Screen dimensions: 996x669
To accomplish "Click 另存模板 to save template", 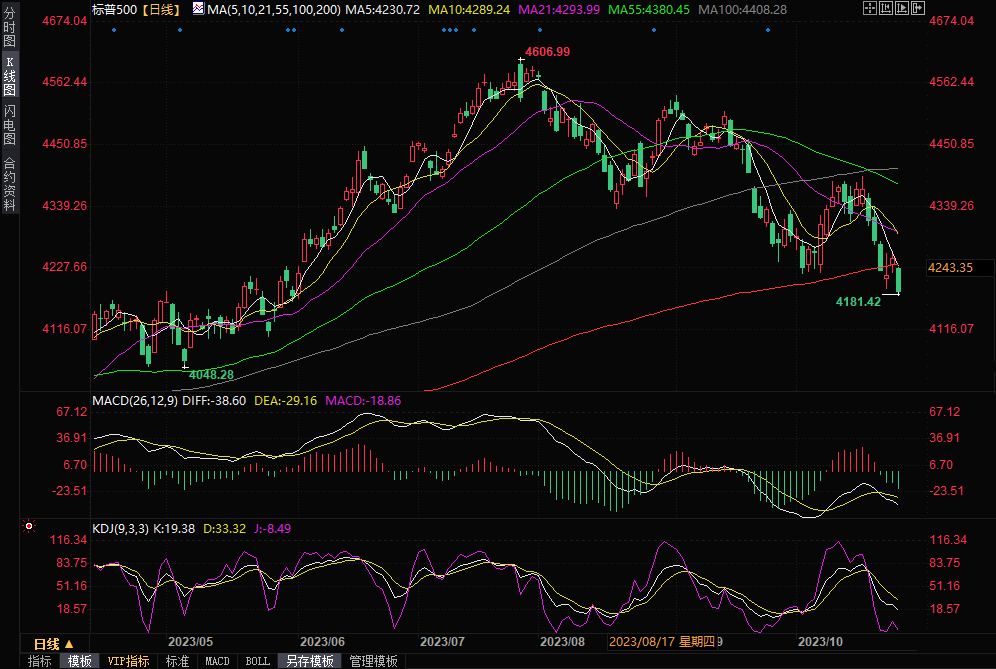I will coord(308,661).
